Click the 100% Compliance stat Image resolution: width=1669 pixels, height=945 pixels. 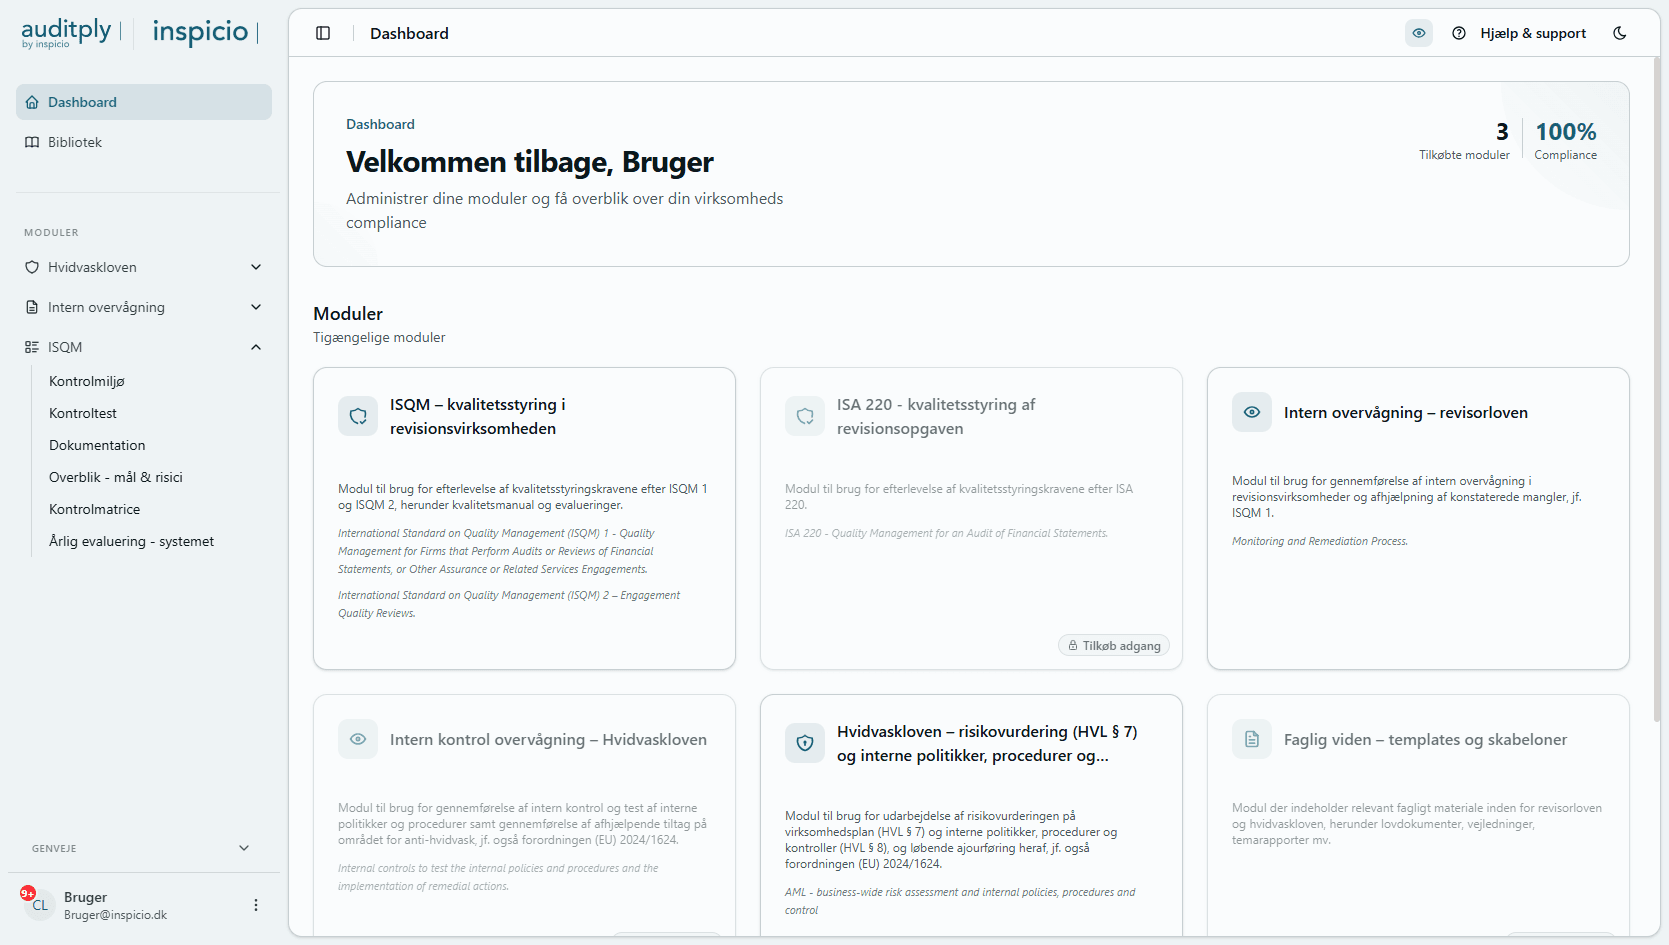click(x=1566, y=140)
